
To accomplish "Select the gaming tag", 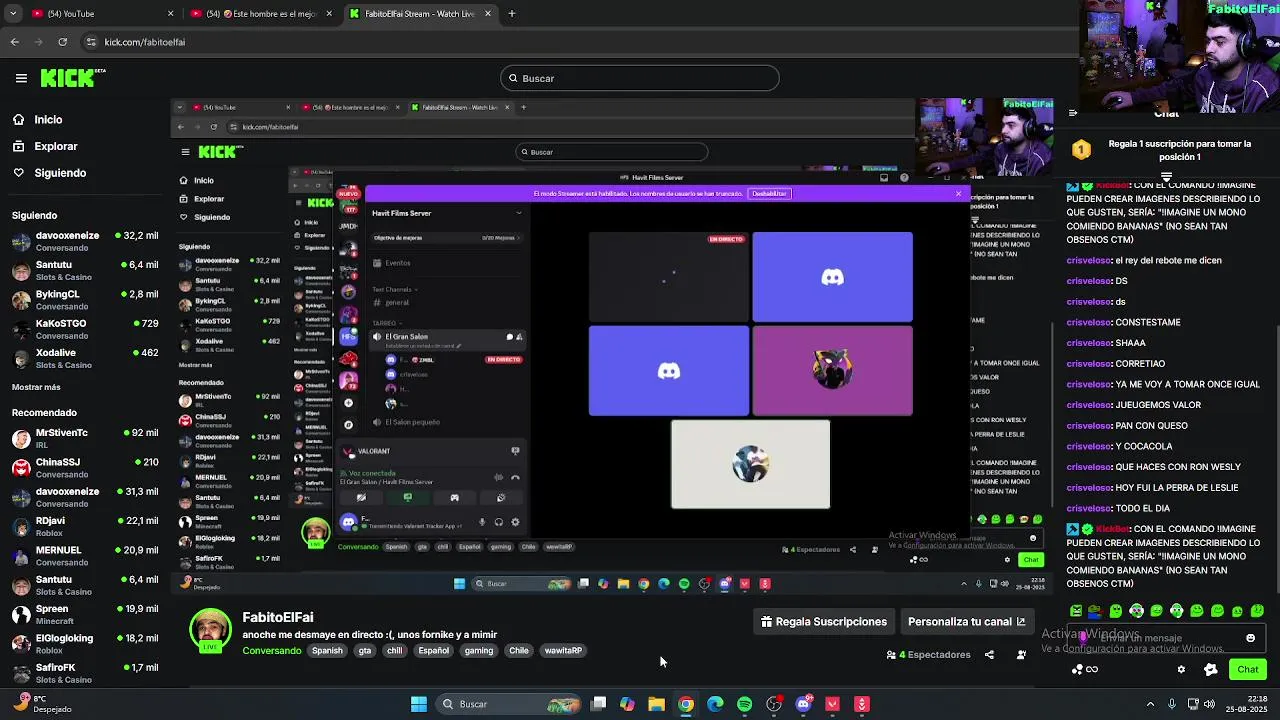I will [478, 651].
